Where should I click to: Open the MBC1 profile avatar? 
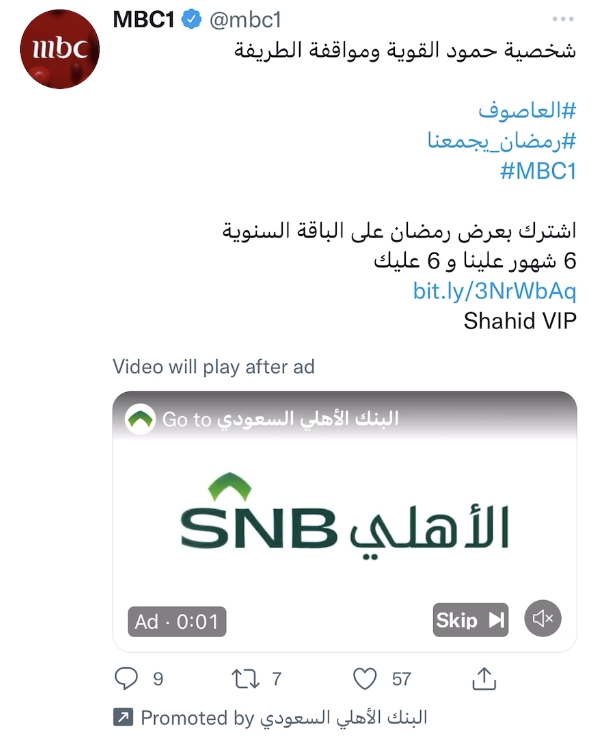[60, 49]
